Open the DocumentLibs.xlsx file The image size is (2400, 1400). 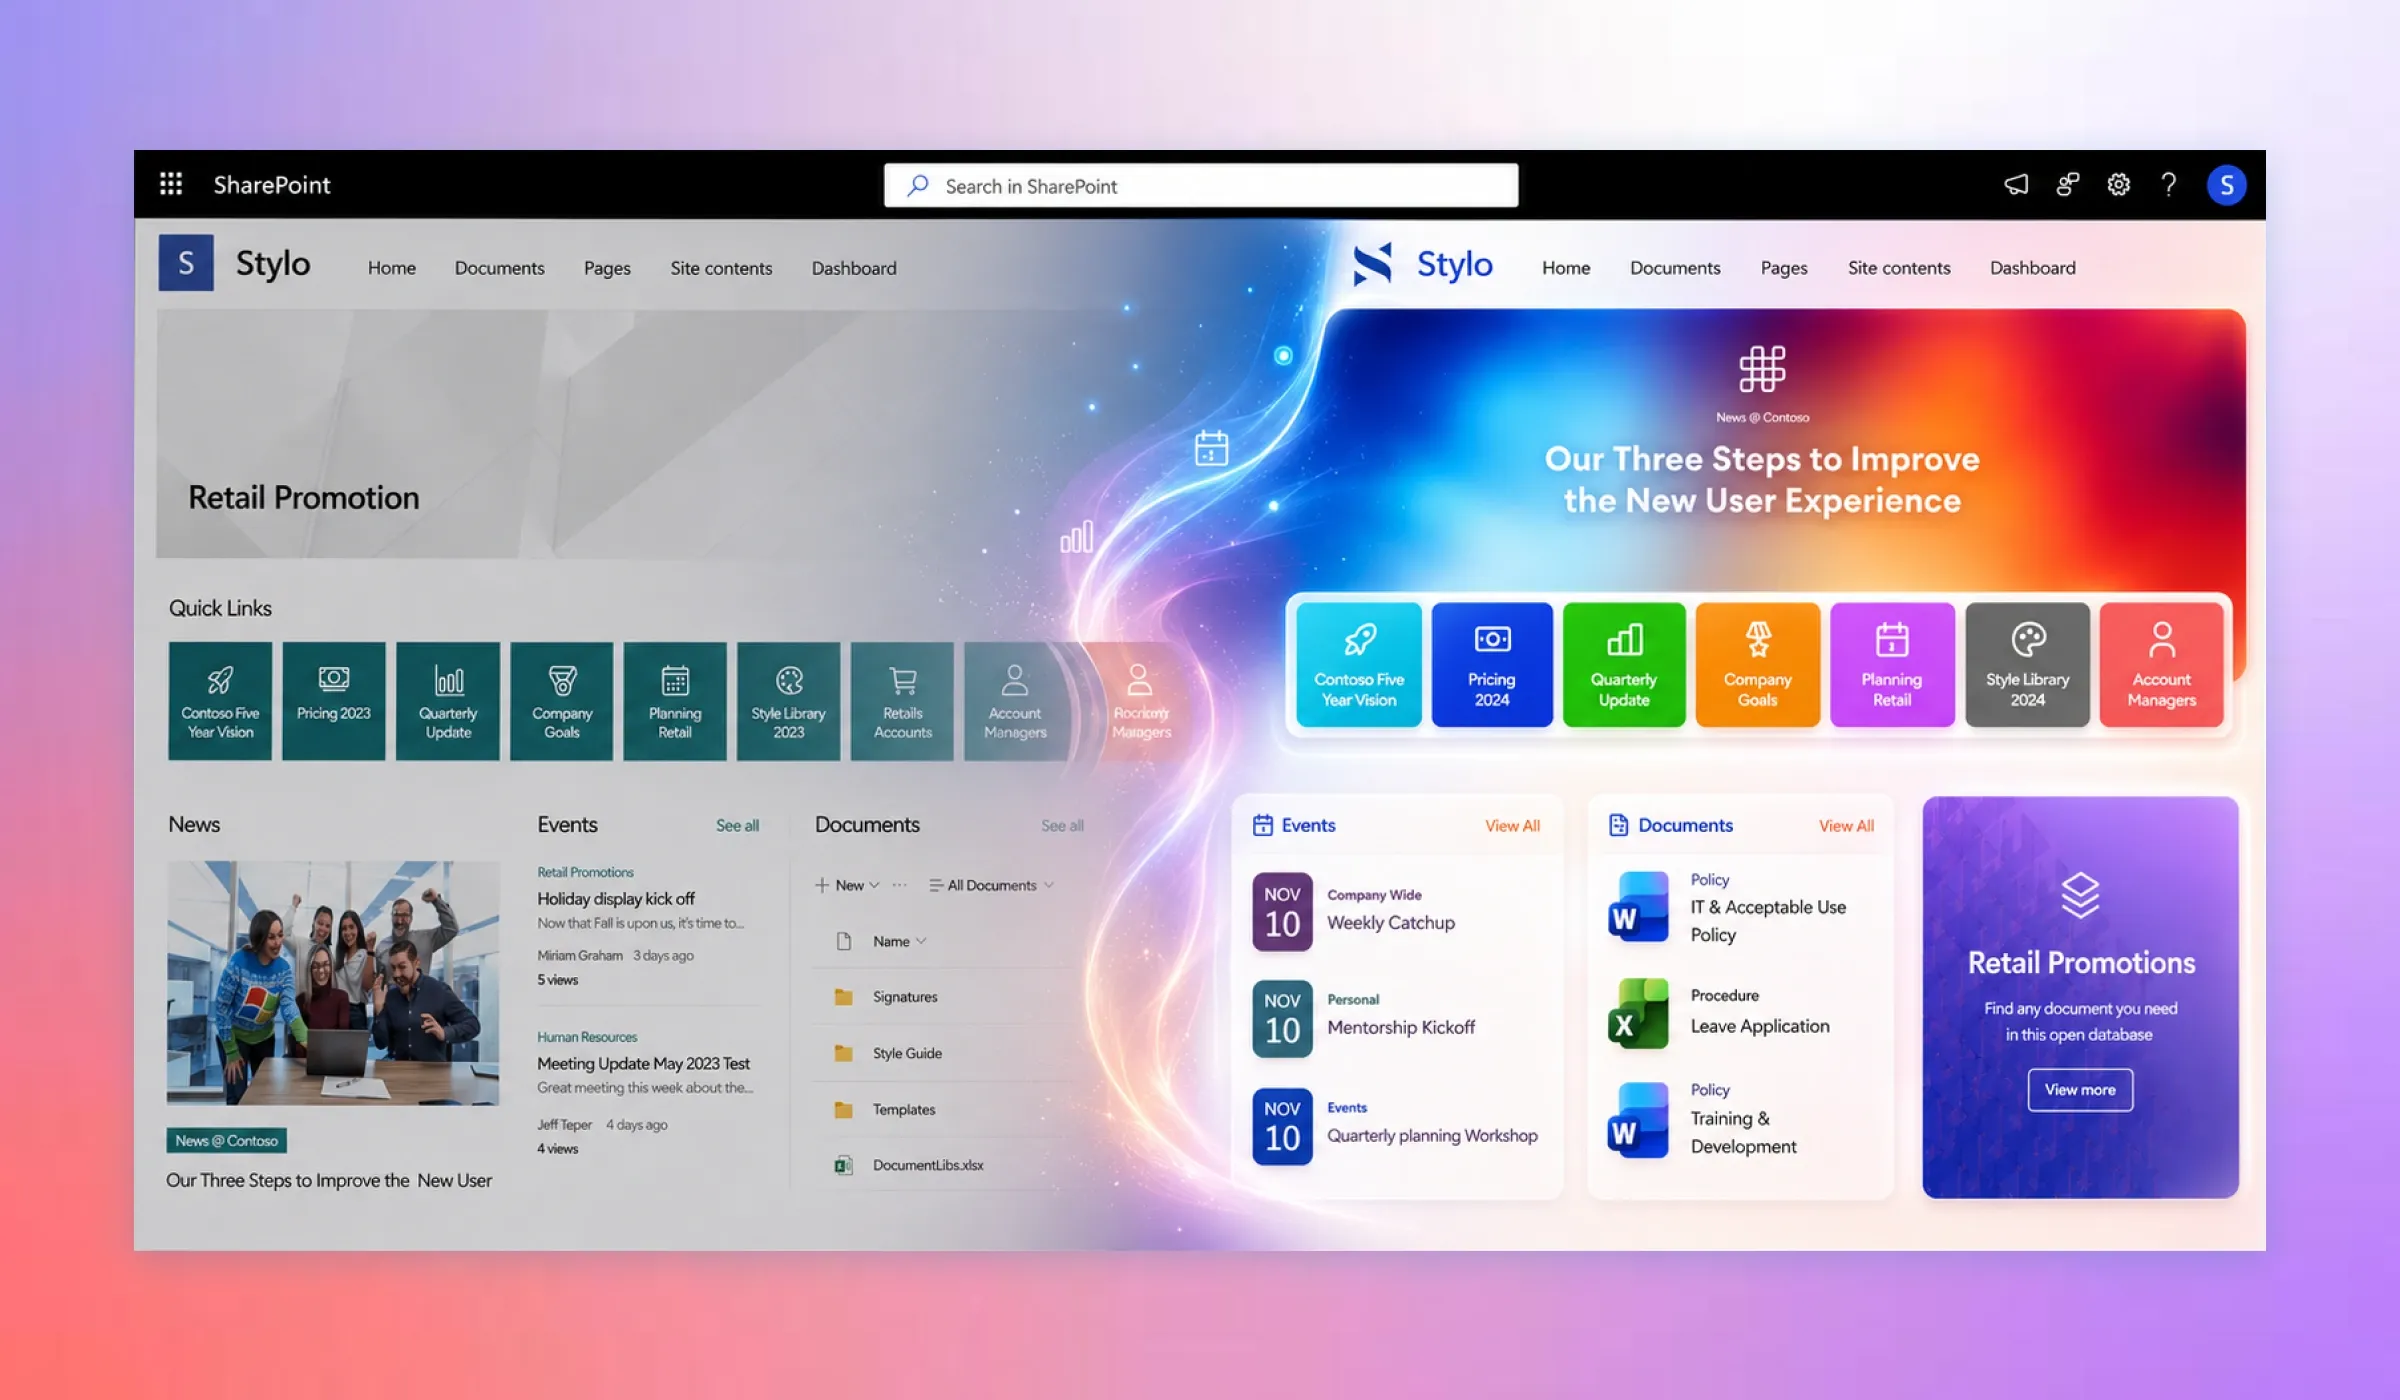pyautogui.click(x=928, y=1165)
